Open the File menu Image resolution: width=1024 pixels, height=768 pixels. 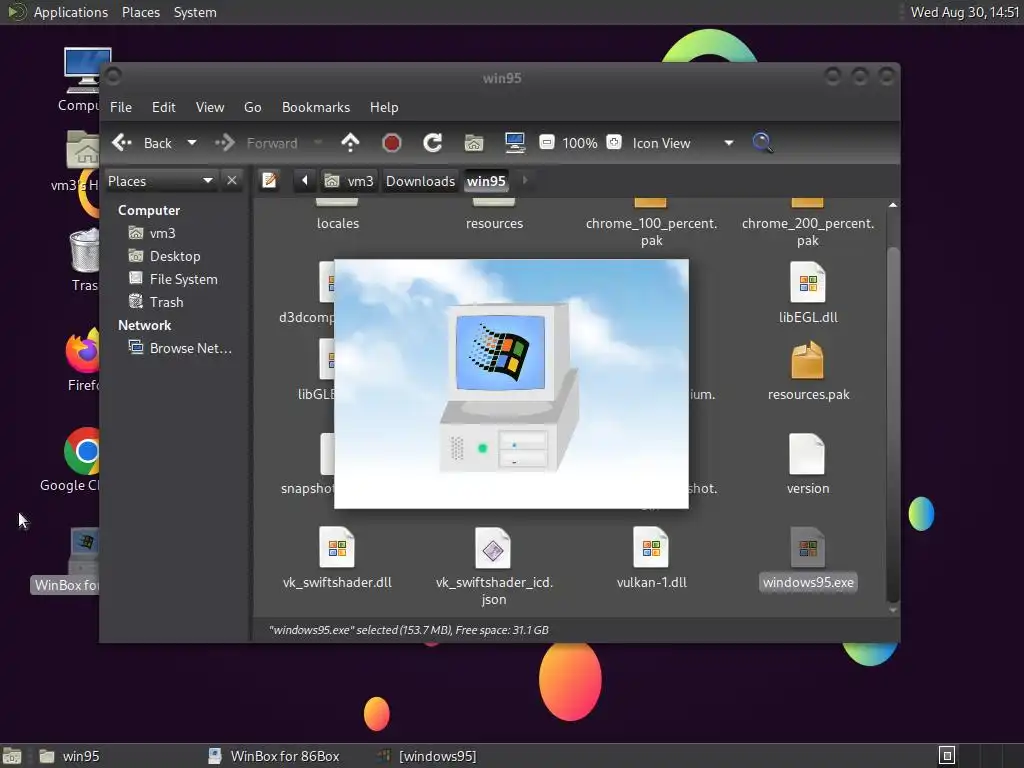point(121,107)
